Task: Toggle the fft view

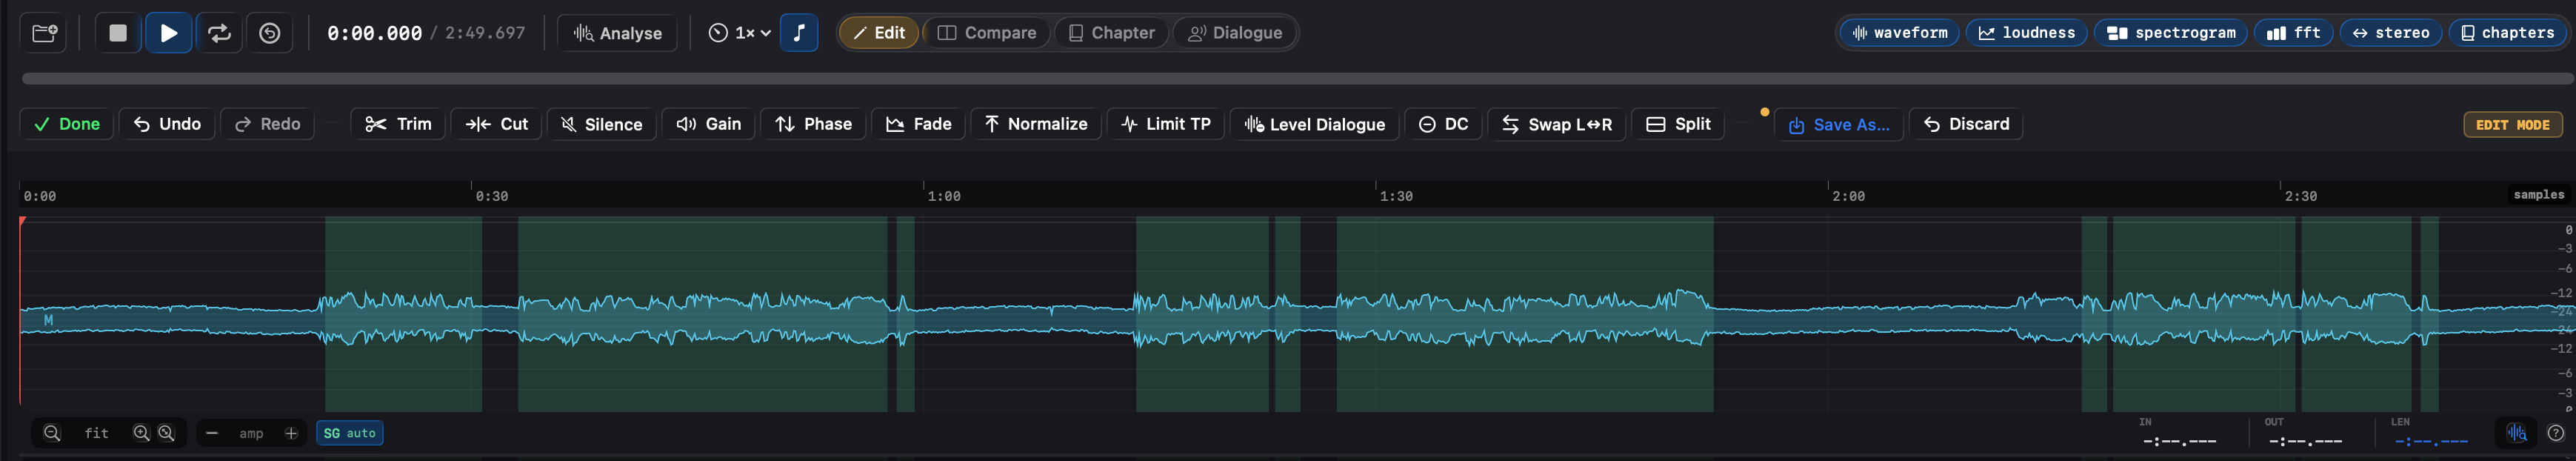Action: pos(2294,33)
